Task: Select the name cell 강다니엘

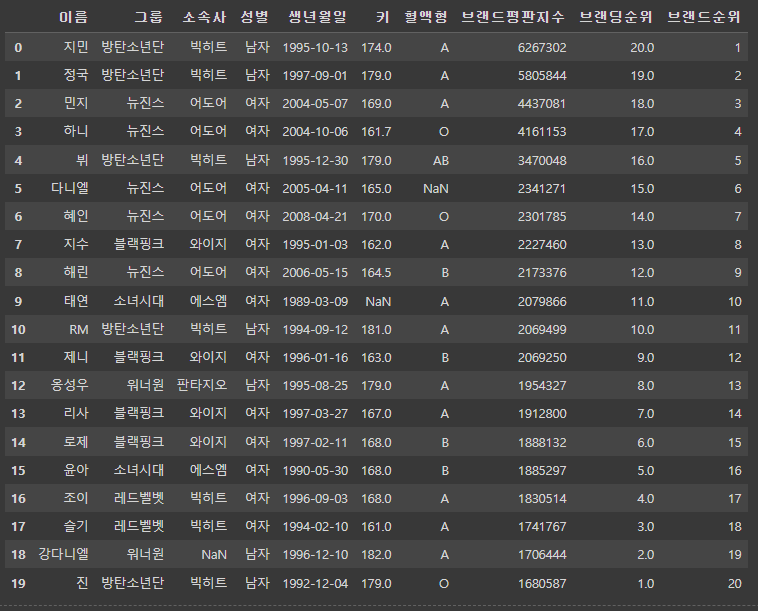Action: (x=63, y=554)
